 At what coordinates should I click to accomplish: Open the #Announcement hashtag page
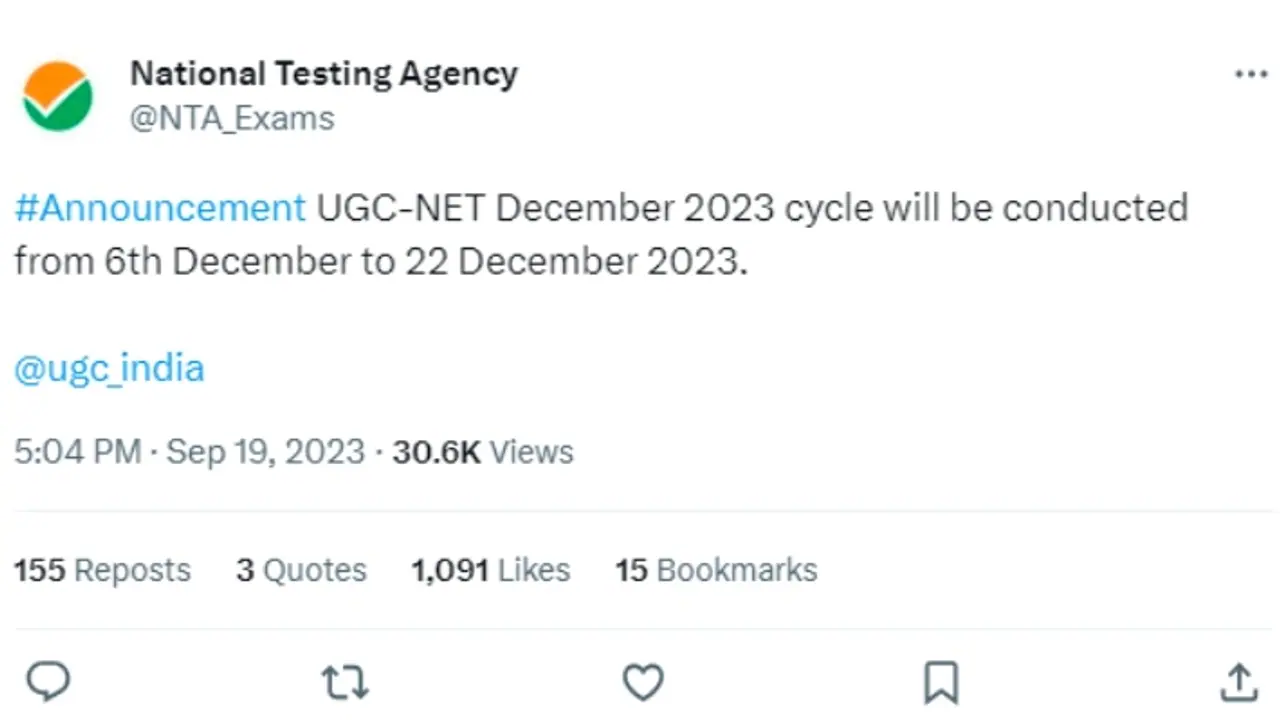(x=159, y=208)
